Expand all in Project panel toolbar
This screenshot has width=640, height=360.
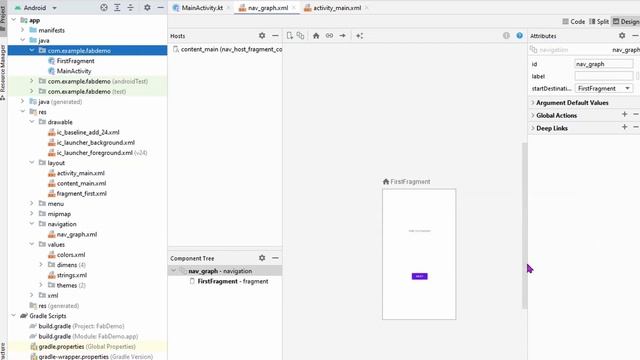point(117,7)
